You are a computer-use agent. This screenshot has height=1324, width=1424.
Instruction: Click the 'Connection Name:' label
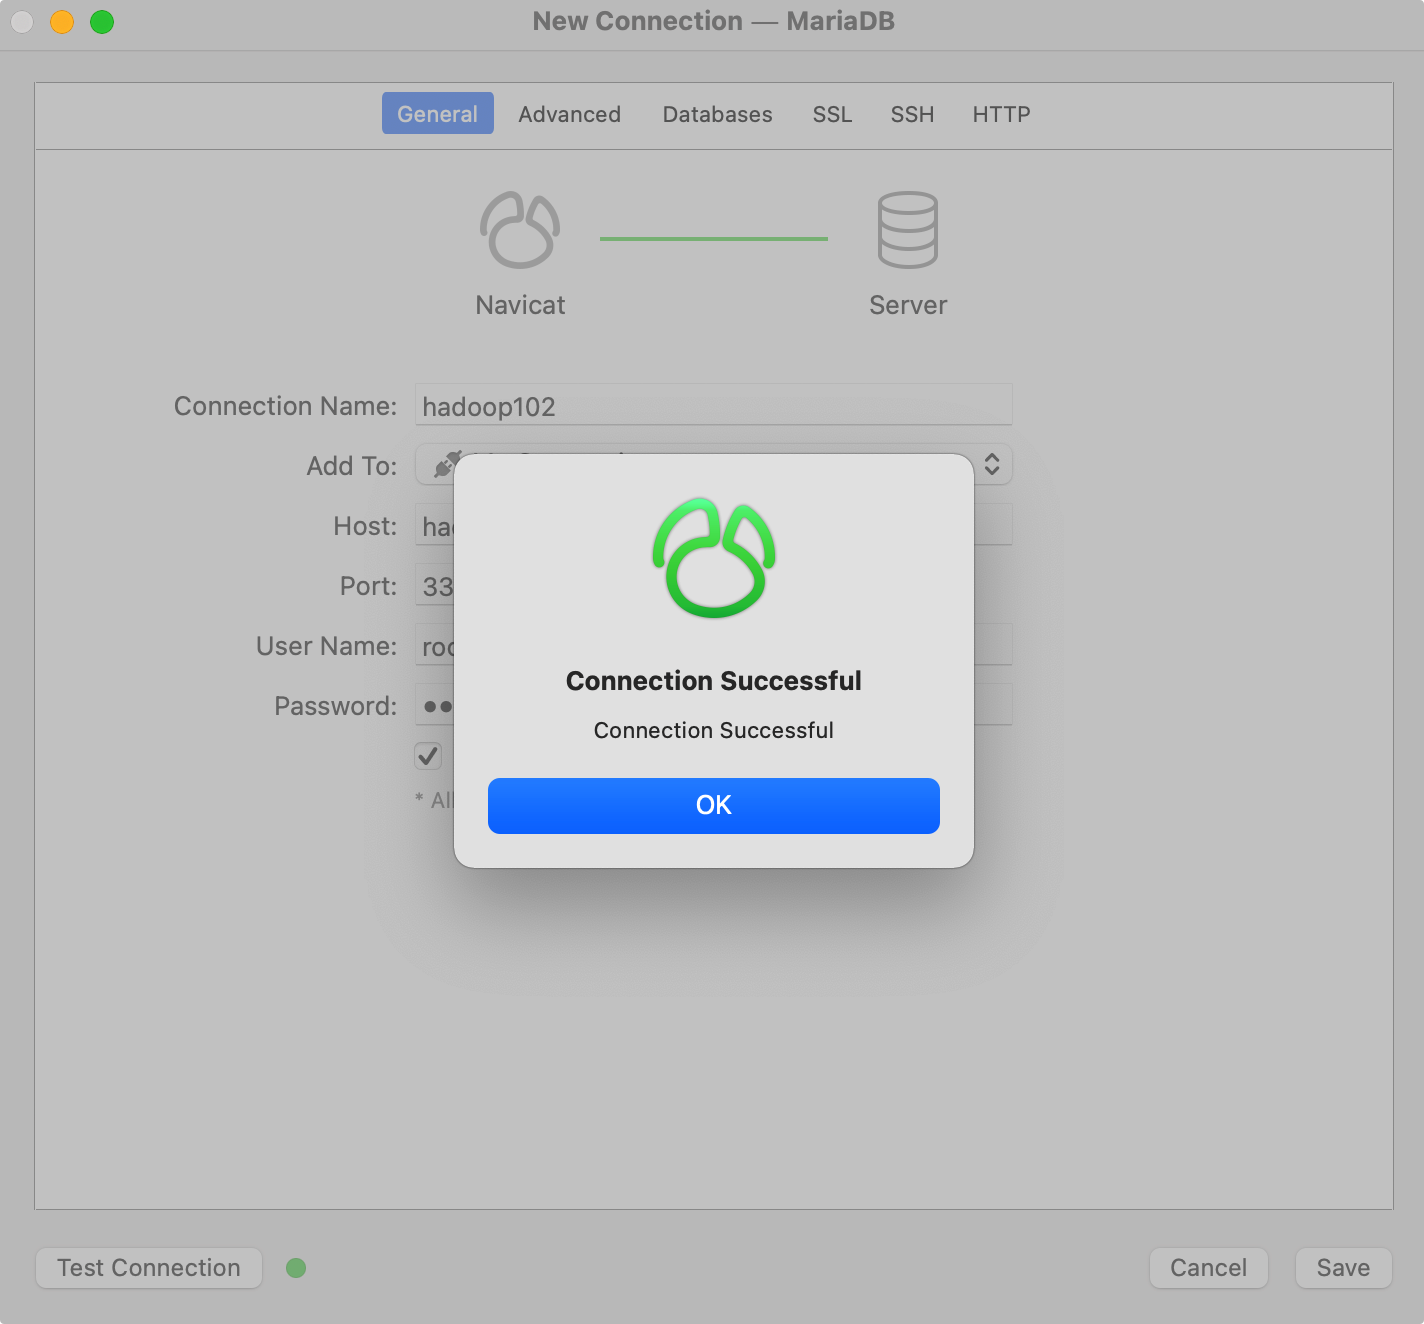pyautogui.click(x=285, y=406)
